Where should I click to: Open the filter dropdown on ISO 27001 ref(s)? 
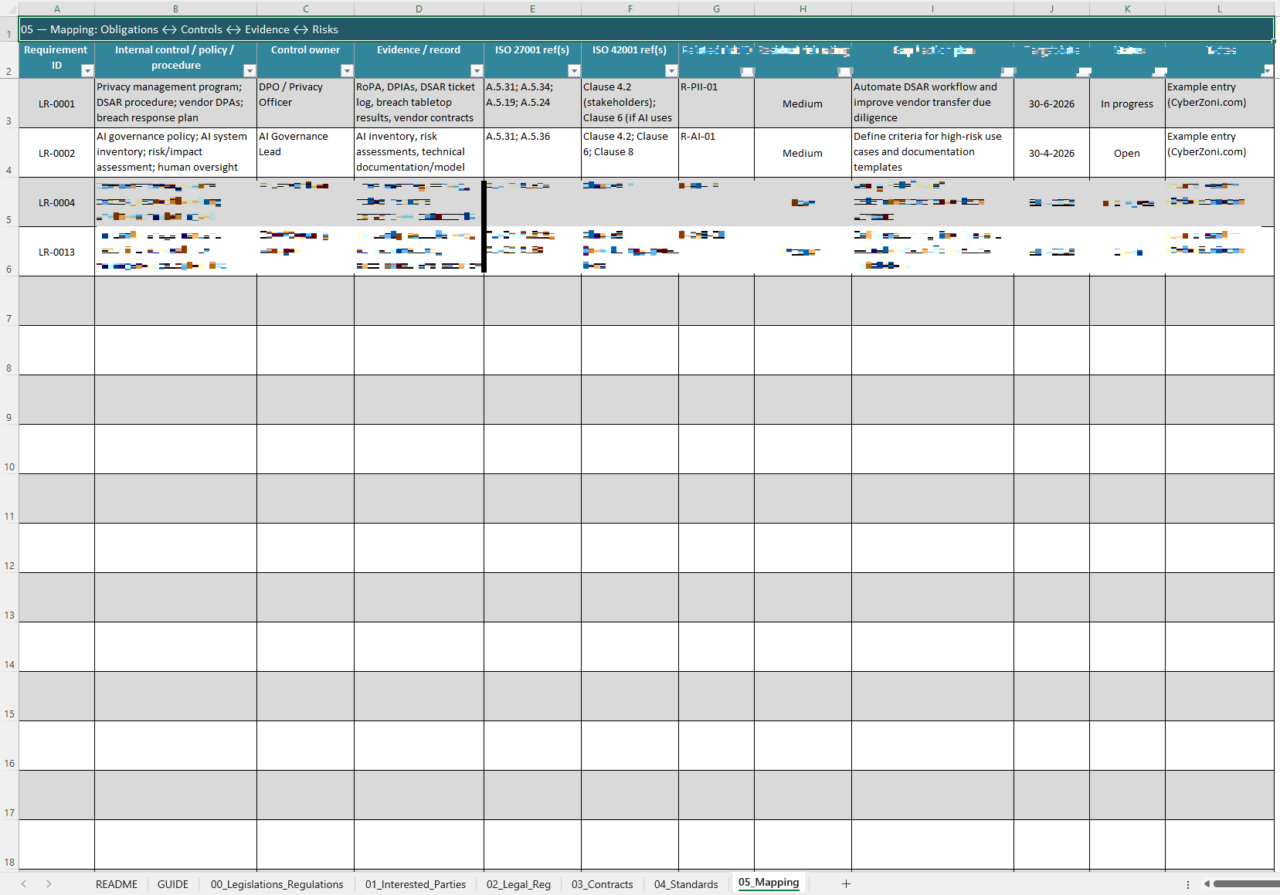coord(573,71)
